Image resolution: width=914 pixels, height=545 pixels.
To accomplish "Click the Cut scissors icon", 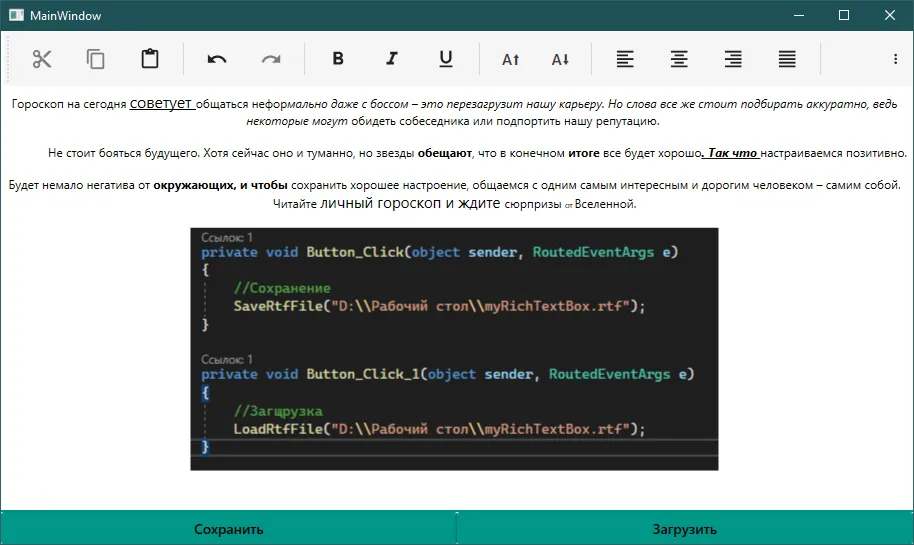I will point(41,59).
